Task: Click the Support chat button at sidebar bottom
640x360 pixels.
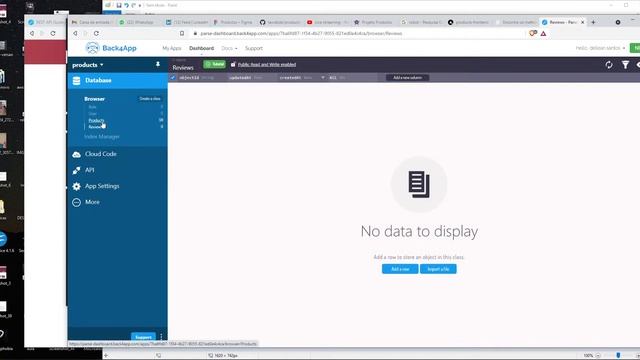Action: click(x=143, y=337)
